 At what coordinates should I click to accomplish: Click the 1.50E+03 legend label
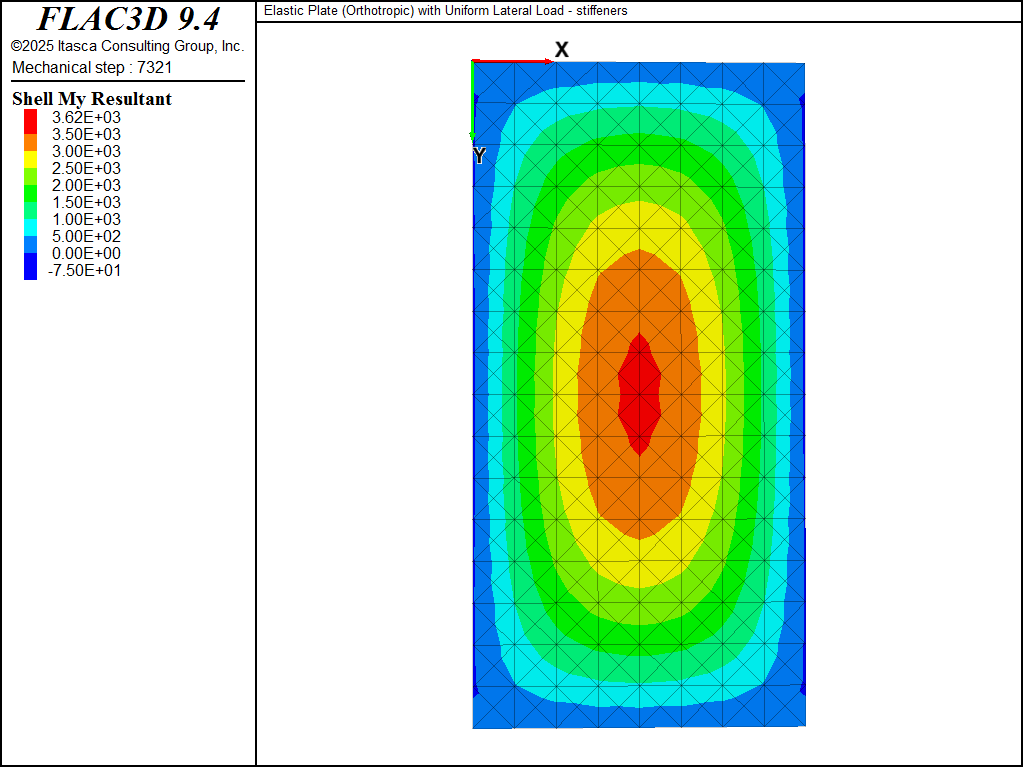tap(86, 202)
